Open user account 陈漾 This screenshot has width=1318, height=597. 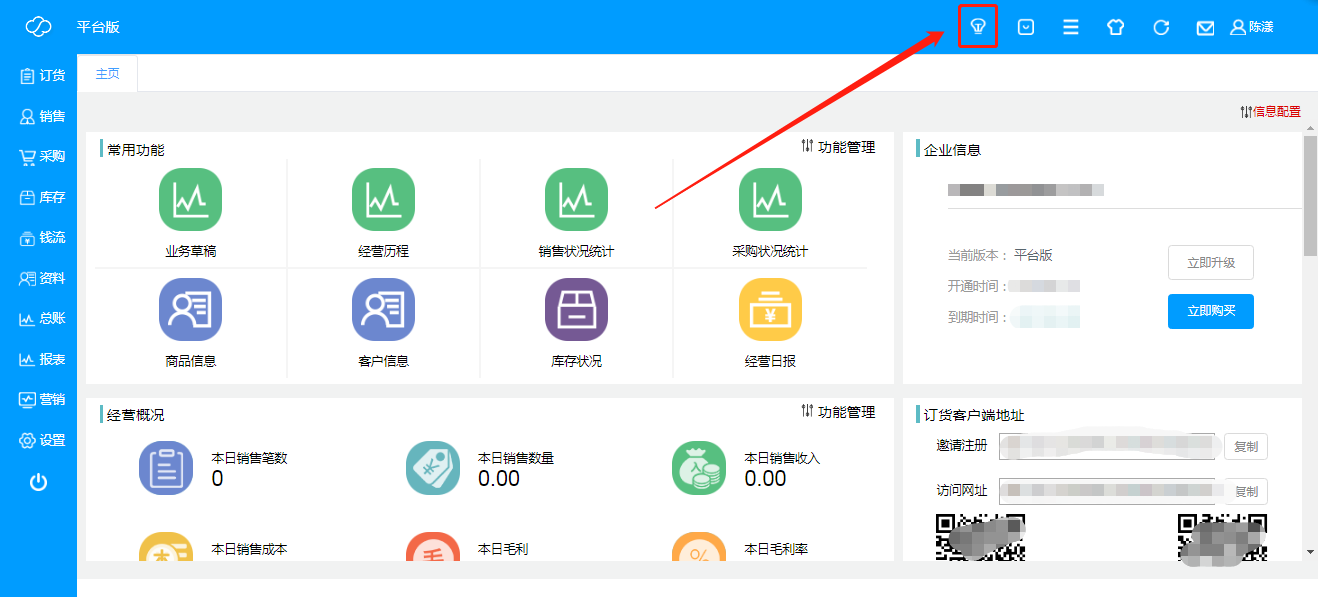point(1252,27)
